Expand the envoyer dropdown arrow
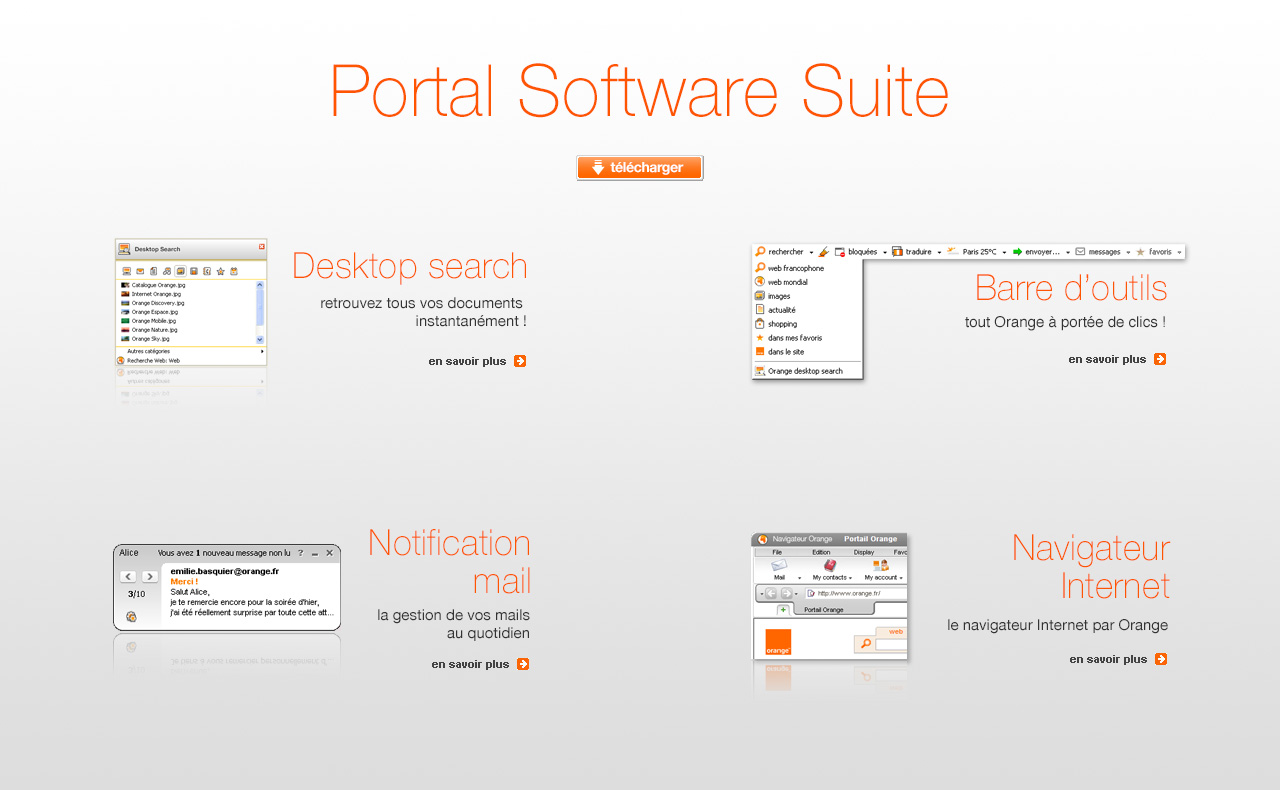The height and width of the screenshot is (790, 1280). [x=1067, y=253]
